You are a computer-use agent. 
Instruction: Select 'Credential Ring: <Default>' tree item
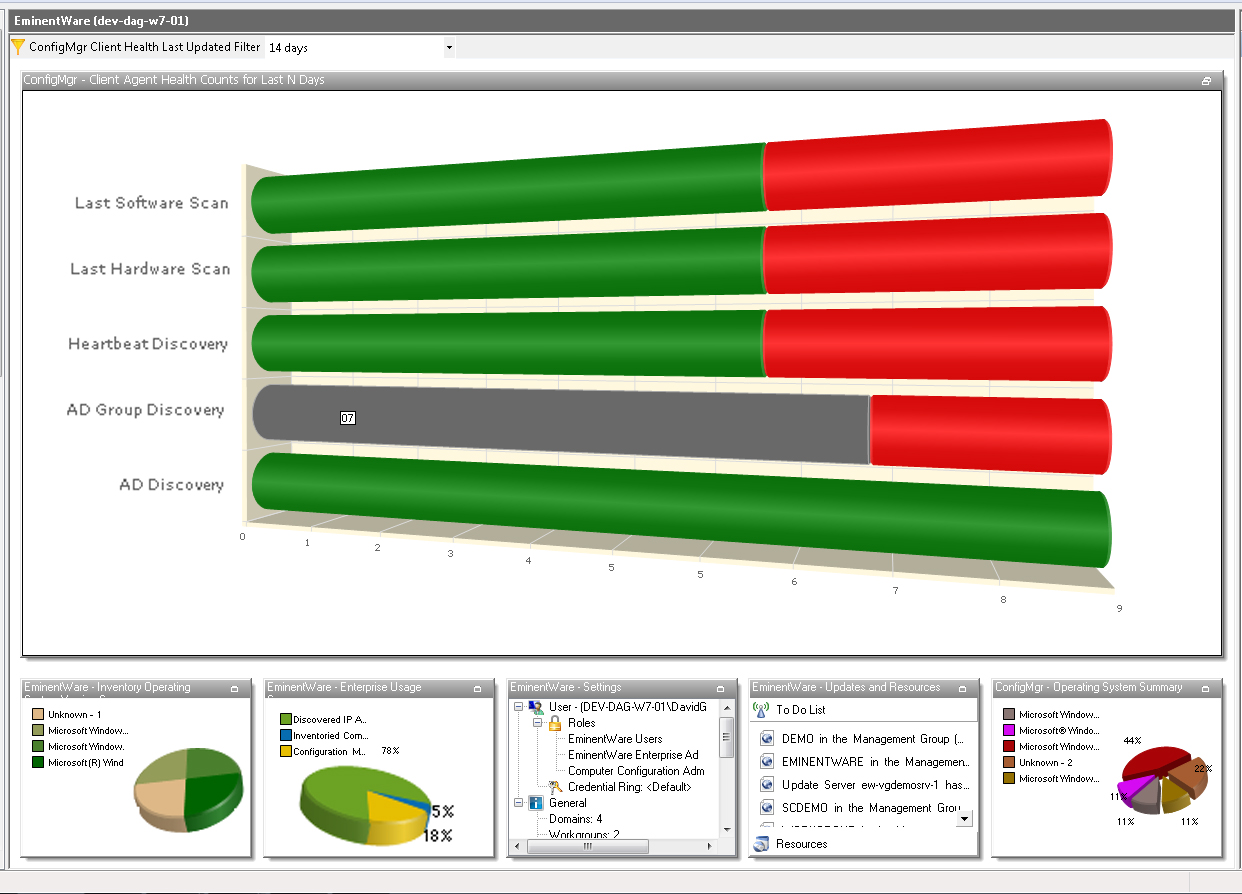coord(629,787)
